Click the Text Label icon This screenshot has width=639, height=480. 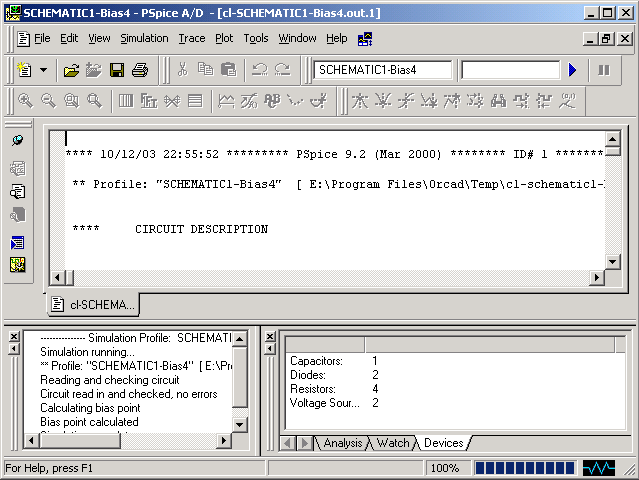click(272, 101)
